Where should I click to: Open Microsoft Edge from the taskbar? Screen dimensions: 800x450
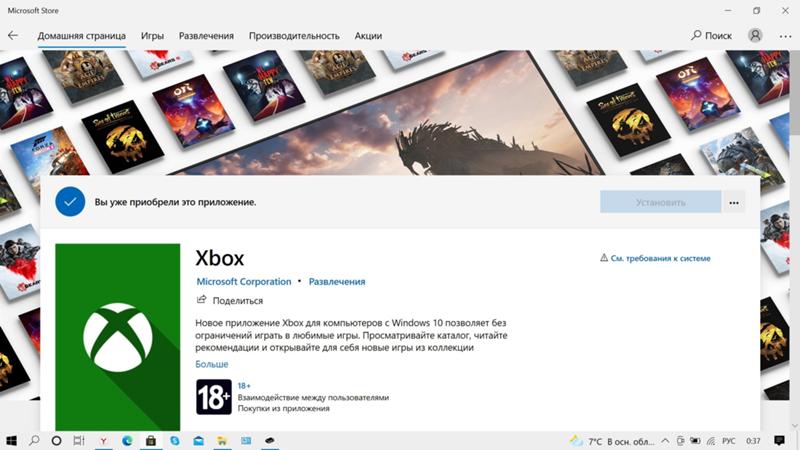pos(127,441)
